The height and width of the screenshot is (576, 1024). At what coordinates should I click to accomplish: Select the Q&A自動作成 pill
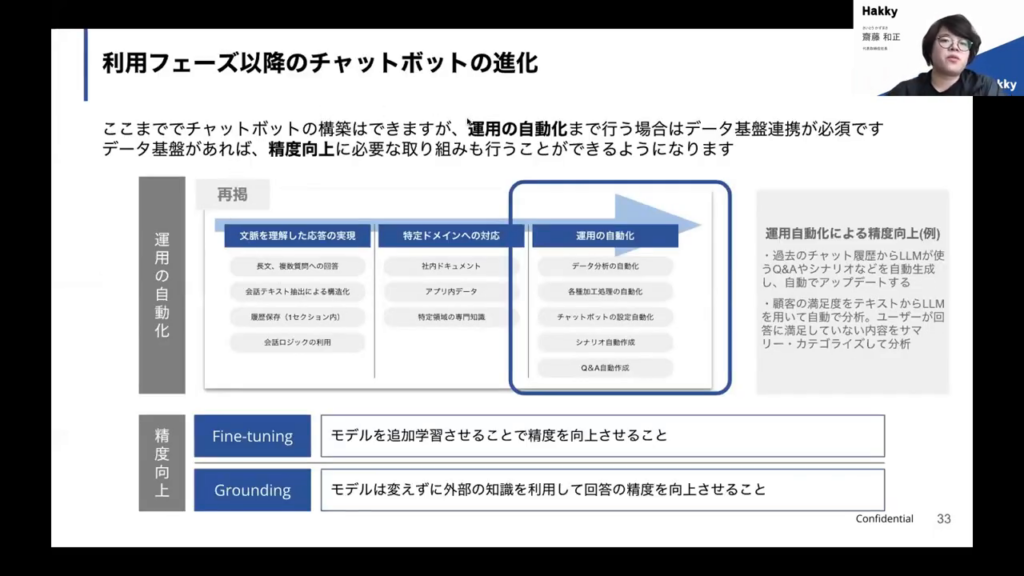coord(605,368)
